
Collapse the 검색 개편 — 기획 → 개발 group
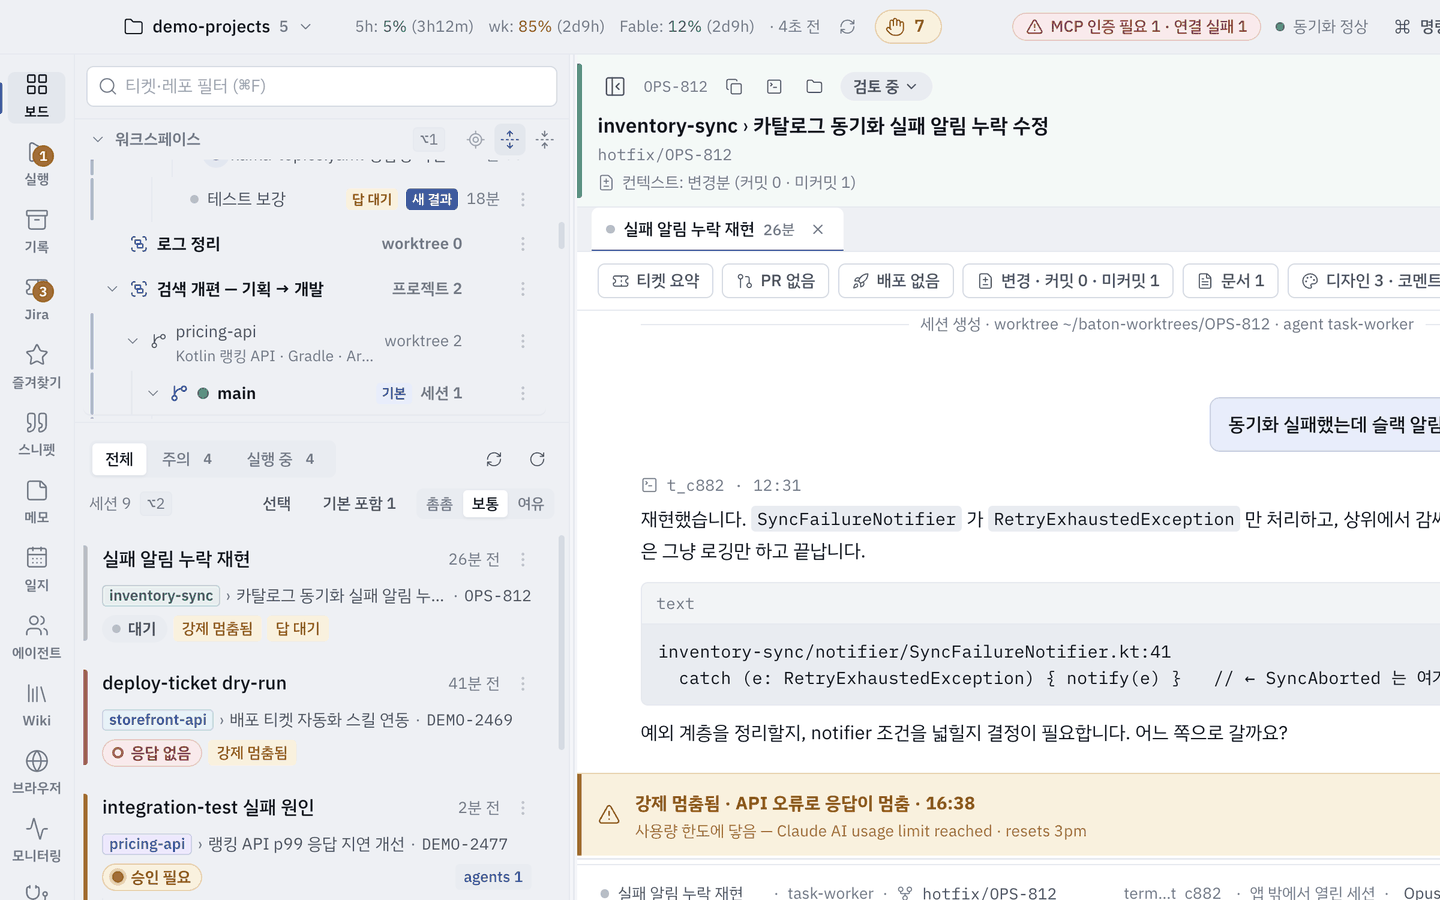point(112,289)
